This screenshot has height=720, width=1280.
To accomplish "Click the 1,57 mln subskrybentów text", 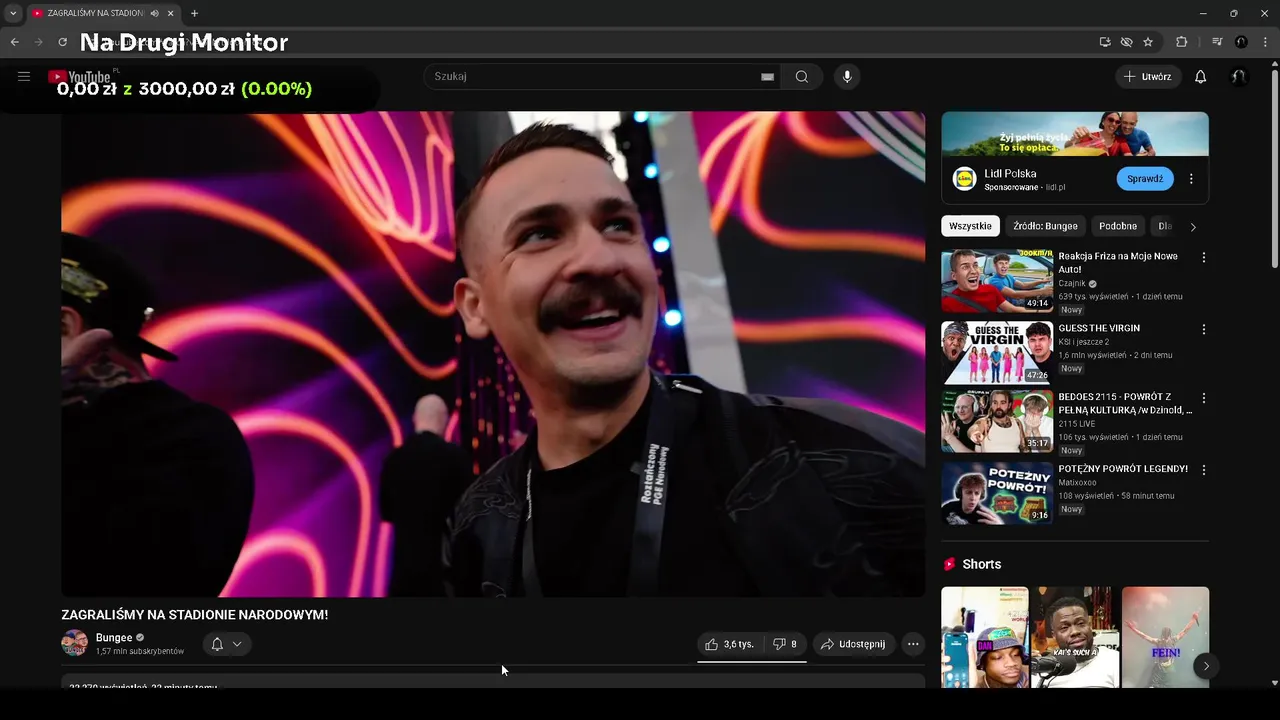I will 140,652.
